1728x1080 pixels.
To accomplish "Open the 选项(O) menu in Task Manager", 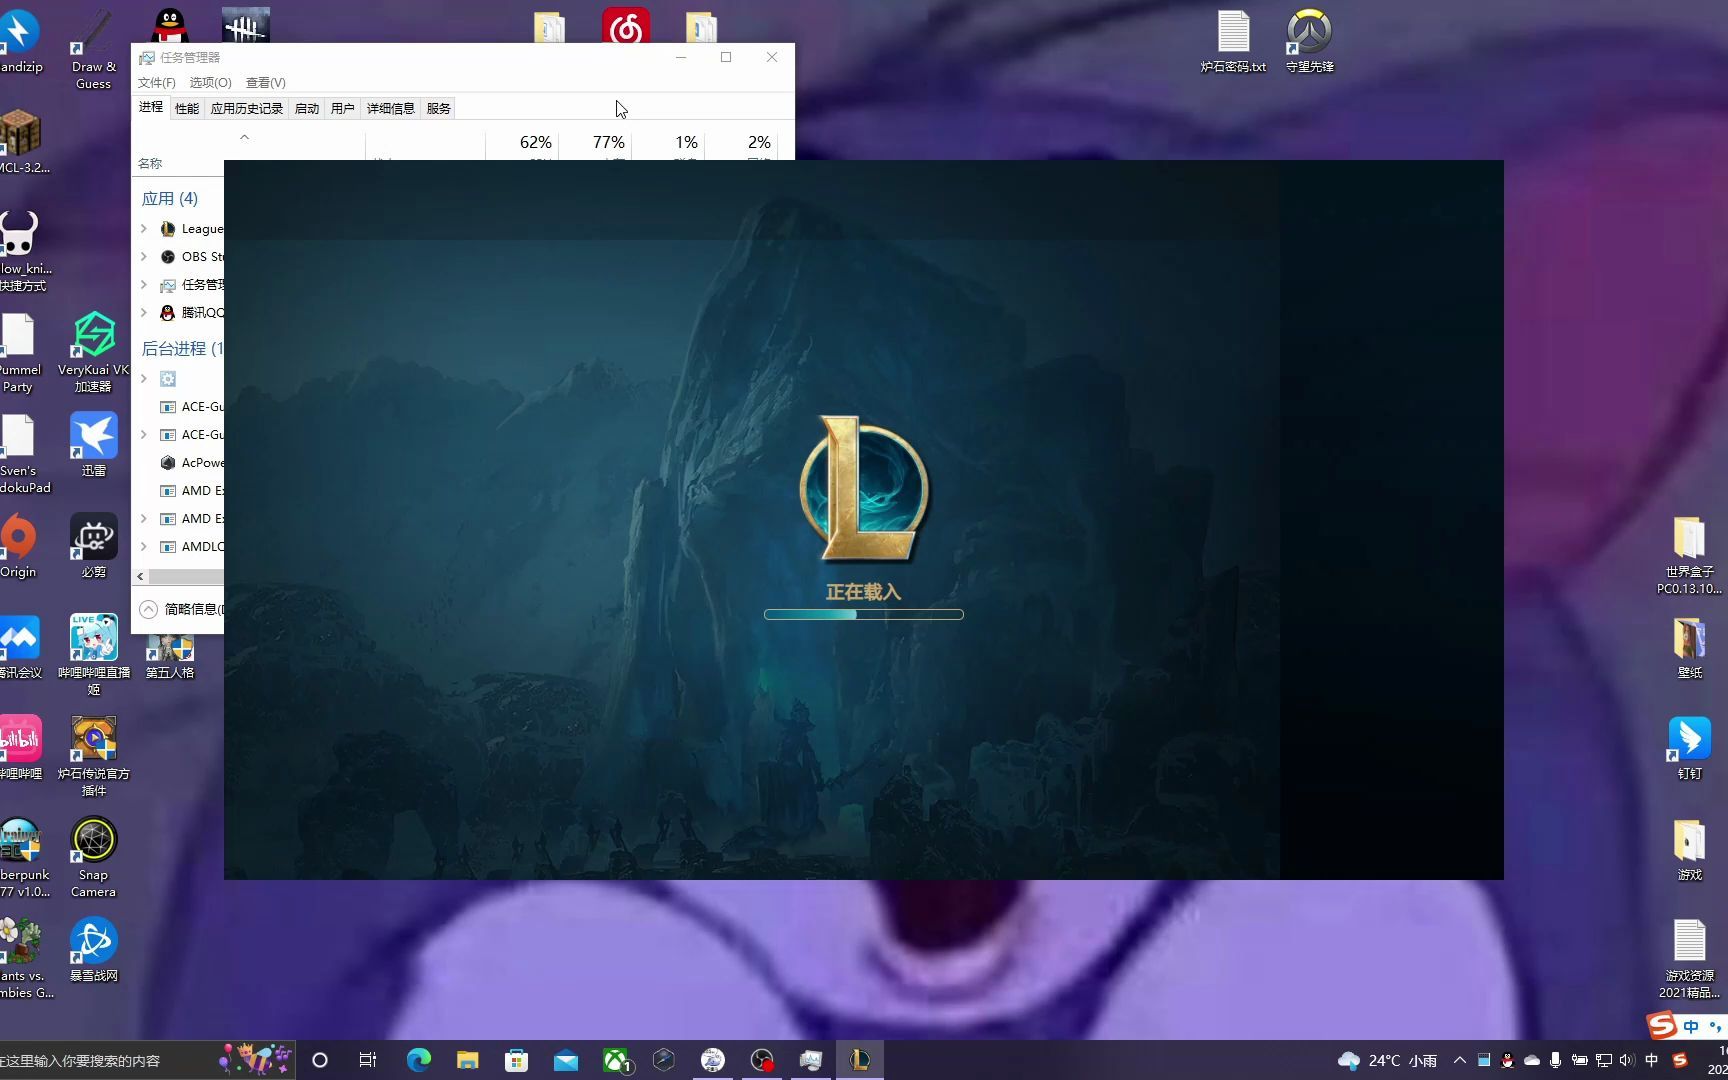I will tap(210, 83).
